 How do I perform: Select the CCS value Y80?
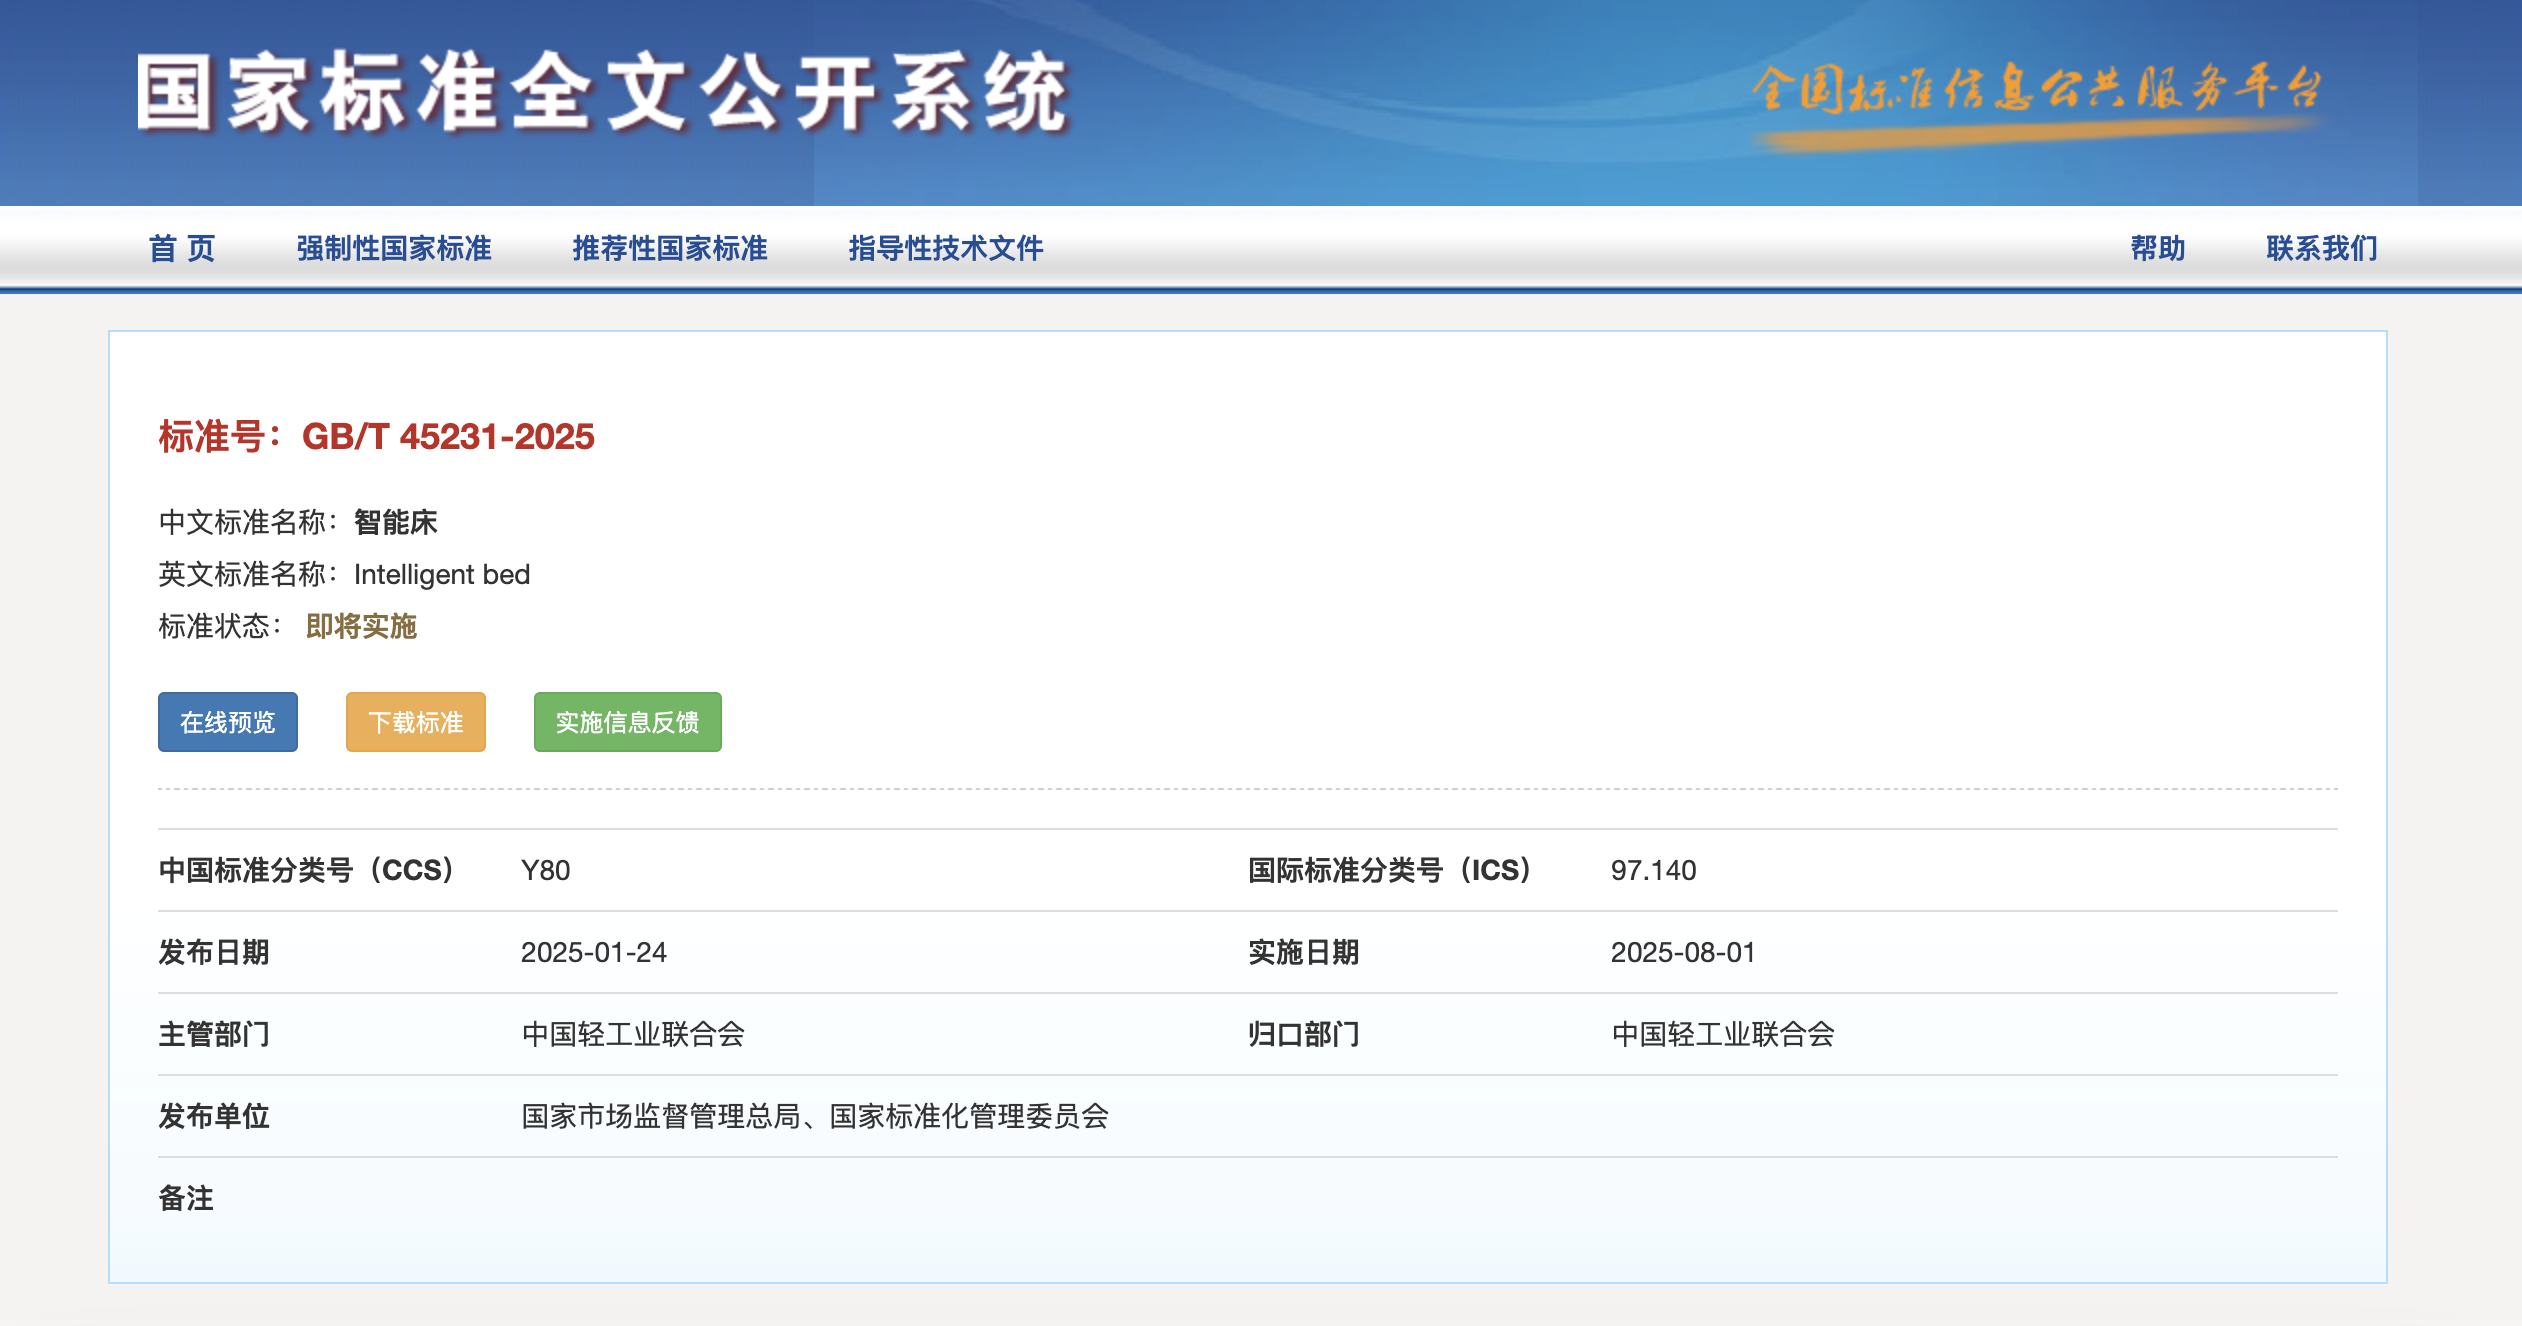click(x=546, y=870)
